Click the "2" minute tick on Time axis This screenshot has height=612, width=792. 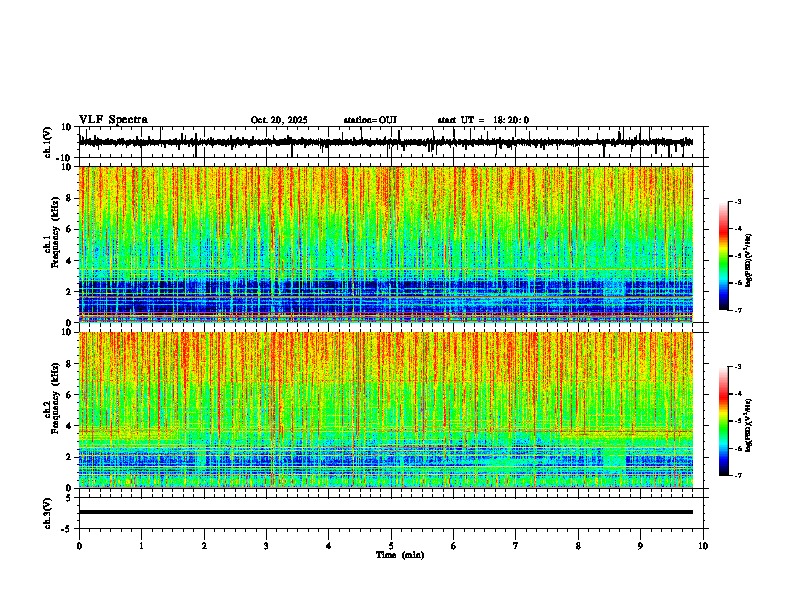[x=204, y=546]
